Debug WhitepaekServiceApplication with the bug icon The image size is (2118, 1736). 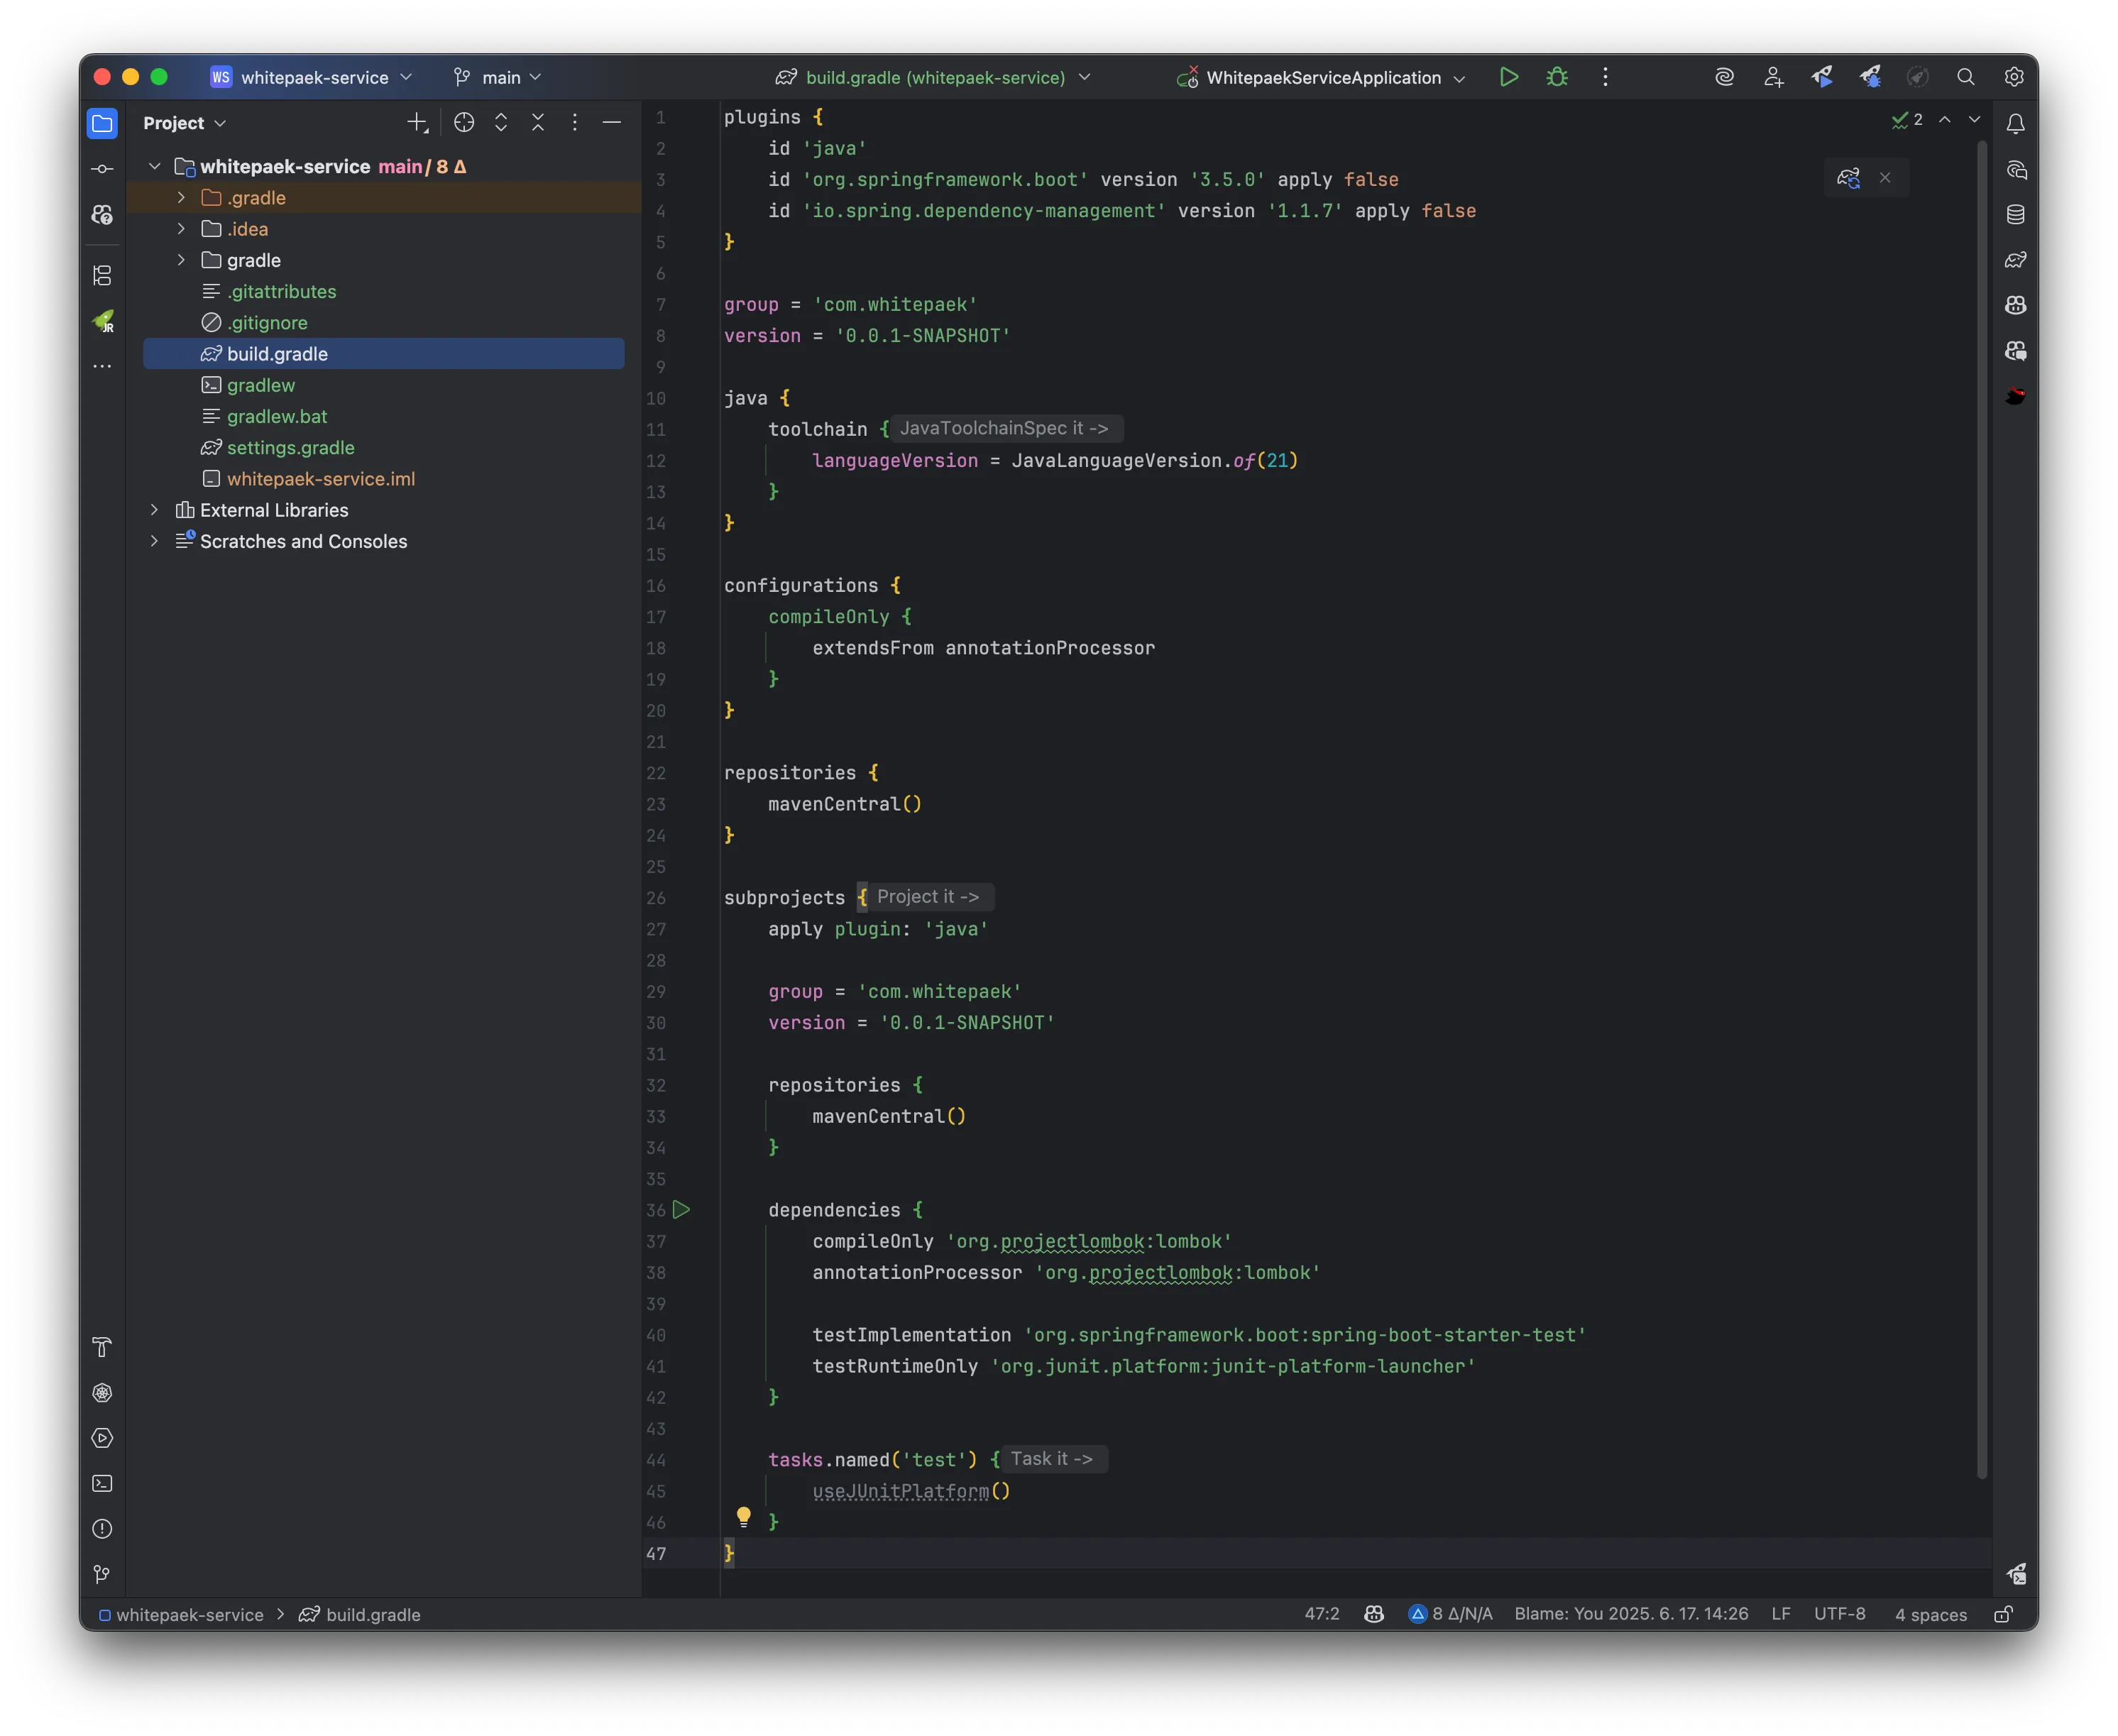tap(1557, 77)
